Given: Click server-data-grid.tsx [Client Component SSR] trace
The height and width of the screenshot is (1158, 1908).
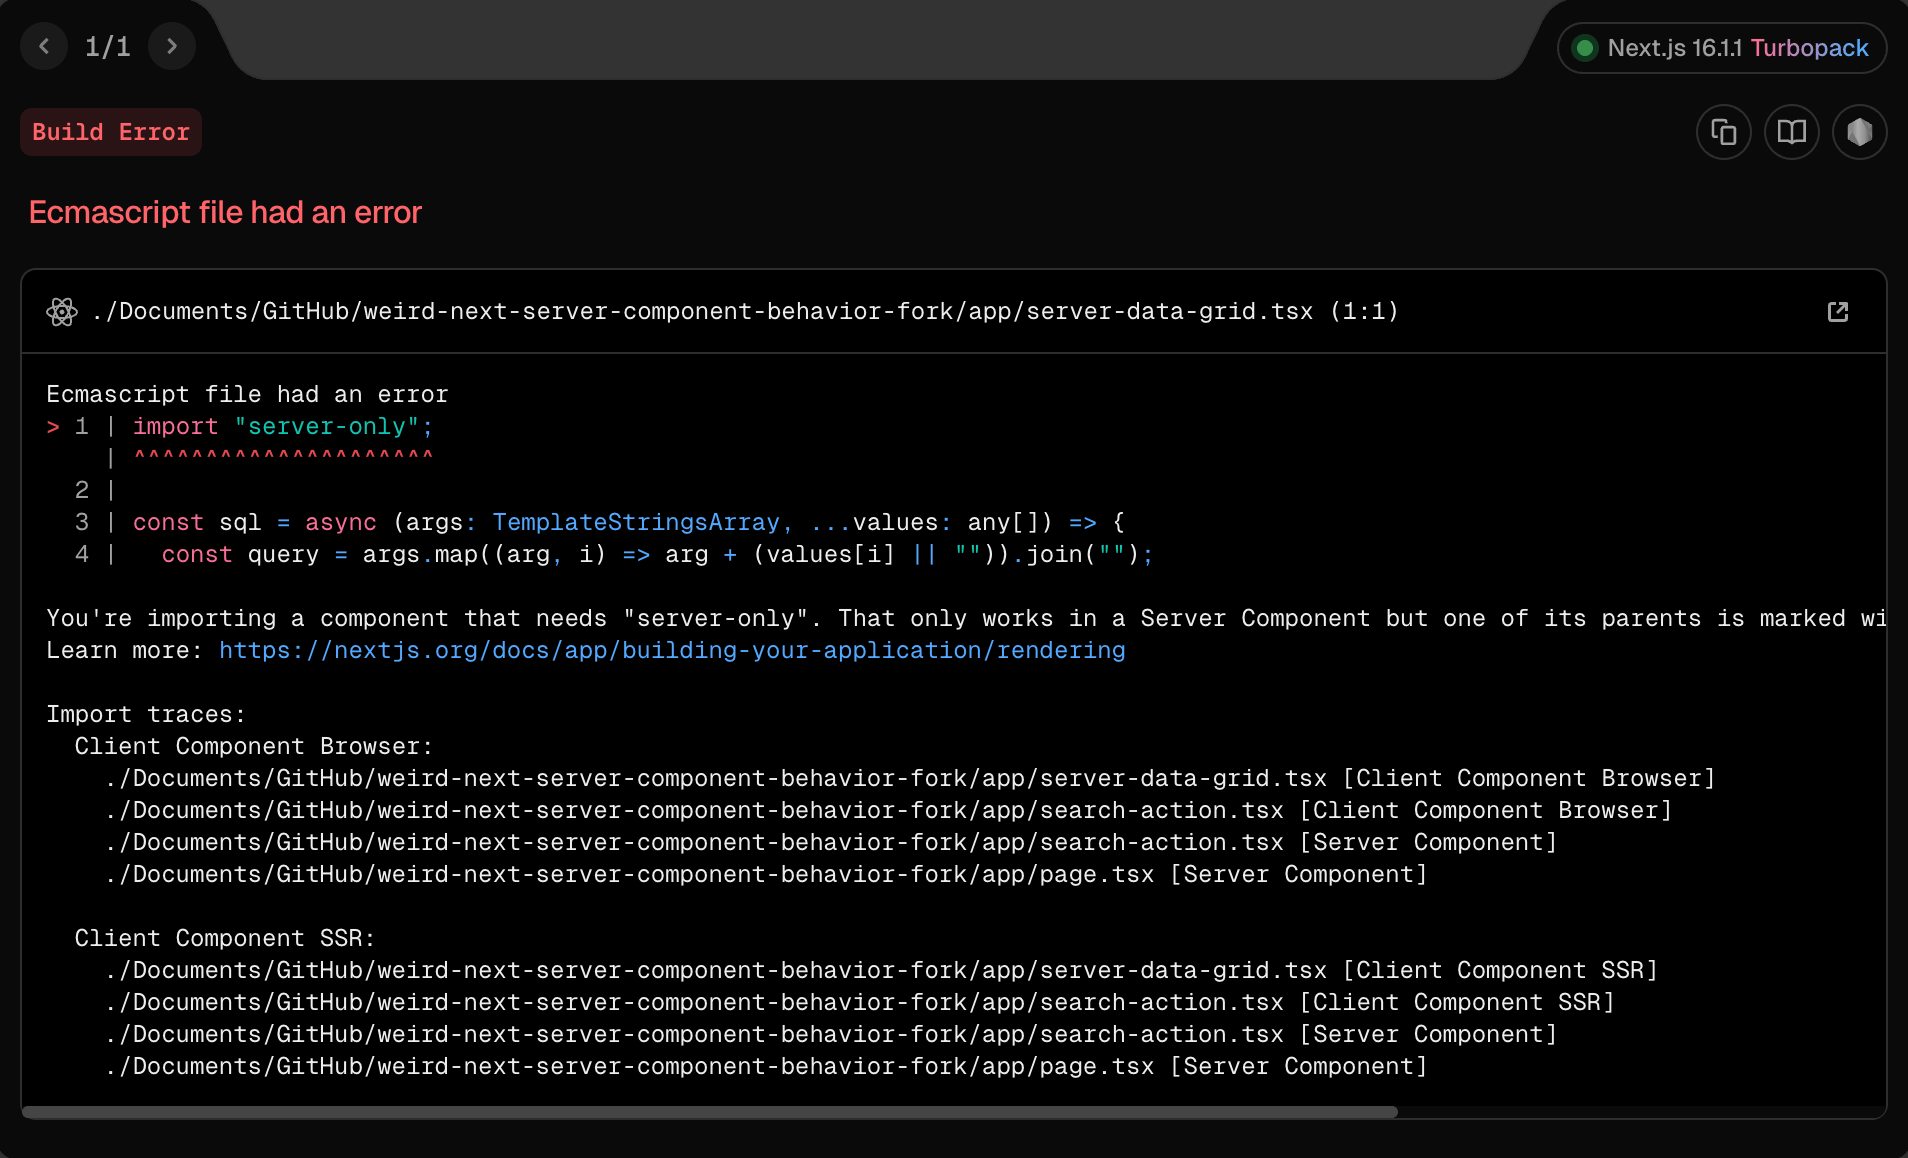Looking at the screenshot, I should pos(881,970).
